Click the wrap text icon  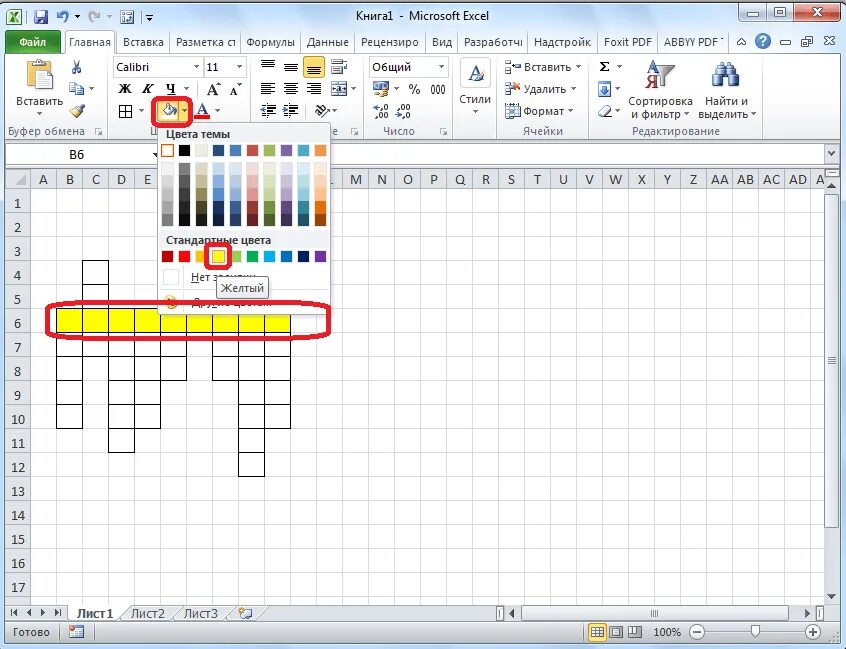[x=339, y=67]
